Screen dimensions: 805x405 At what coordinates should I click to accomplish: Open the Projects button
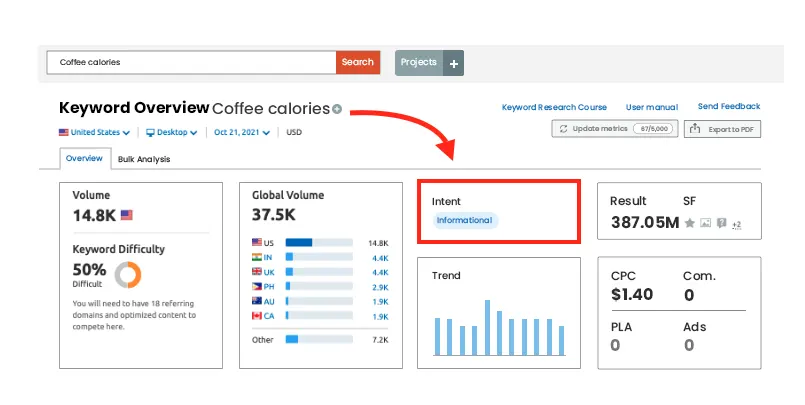[419, 63]
